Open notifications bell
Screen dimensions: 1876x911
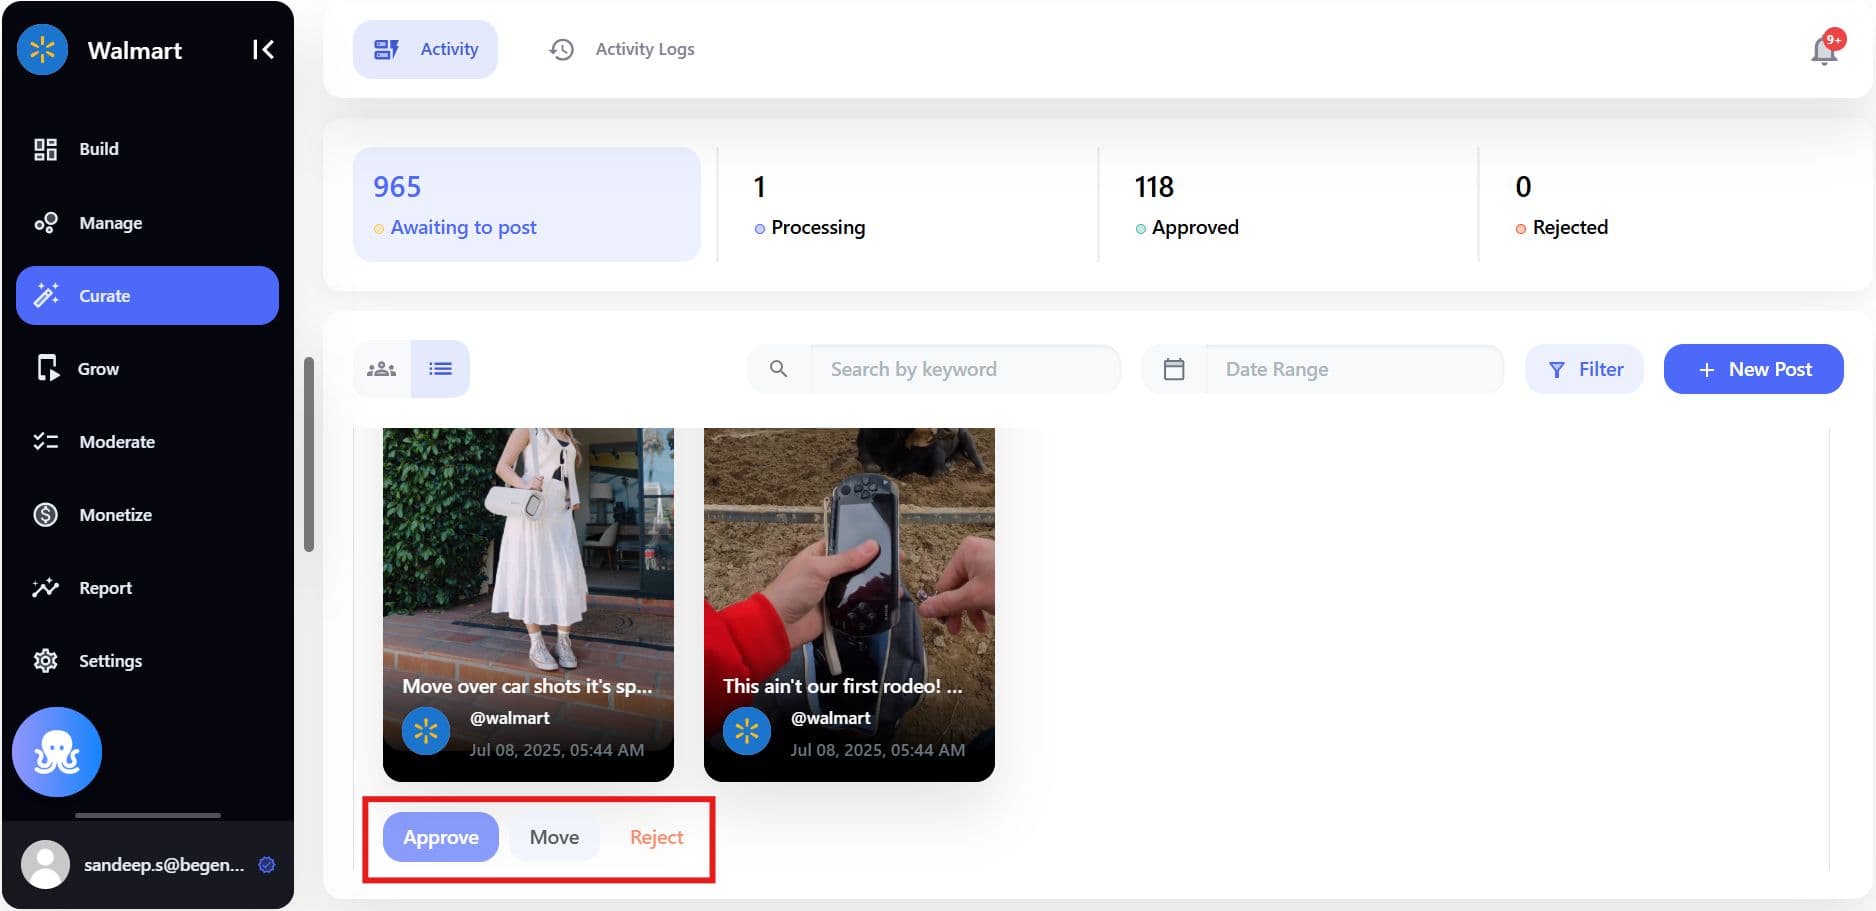(x=1825, y=49)
